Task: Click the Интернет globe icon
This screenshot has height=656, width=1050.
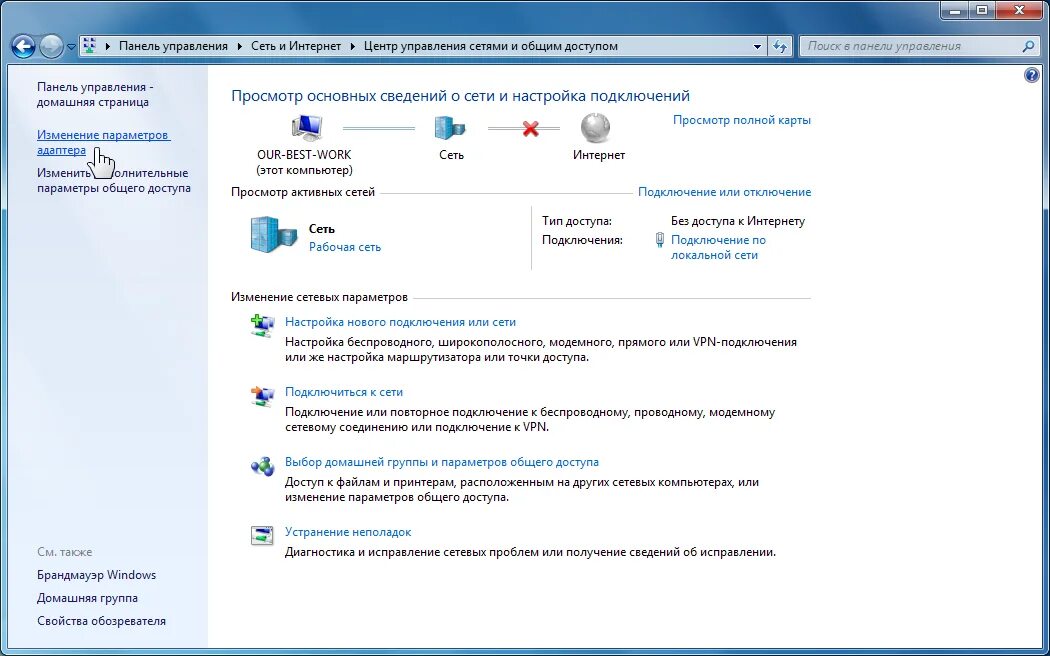Action: click(x=596, y=128)
